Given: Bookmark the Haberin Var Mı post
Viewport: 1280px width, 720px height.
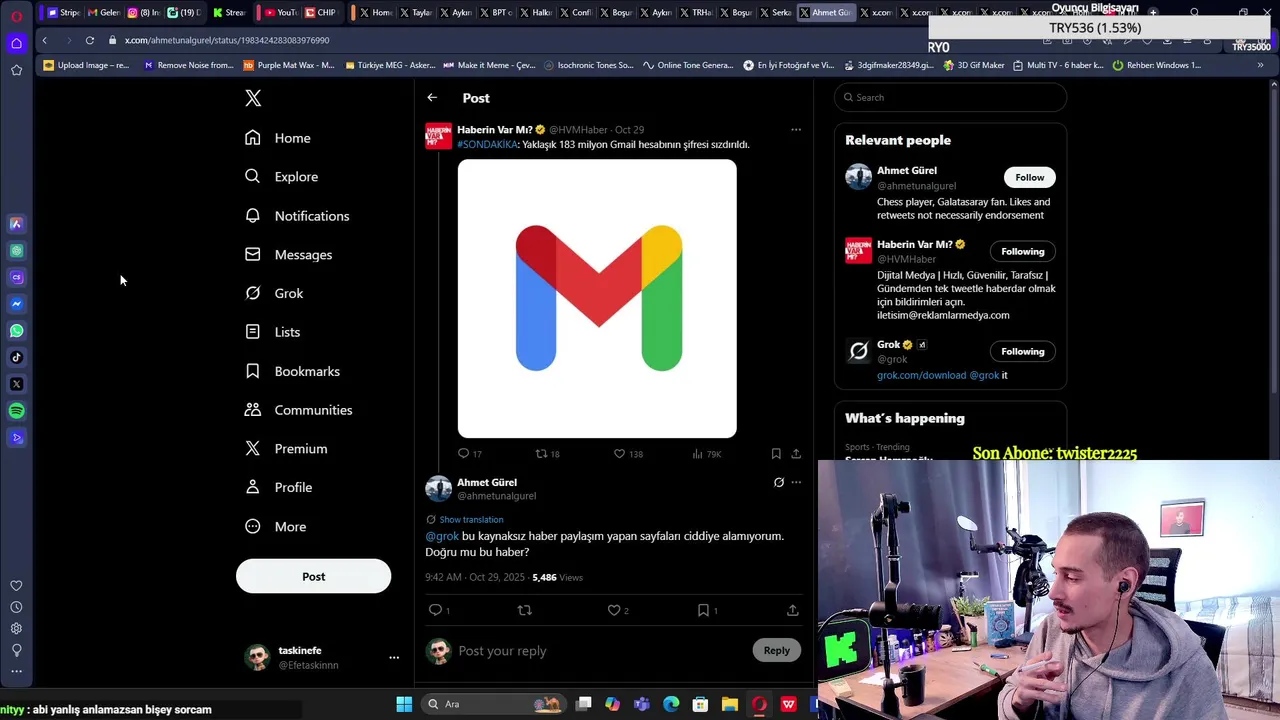Looking at the screenshot, I should coord(776,454).
